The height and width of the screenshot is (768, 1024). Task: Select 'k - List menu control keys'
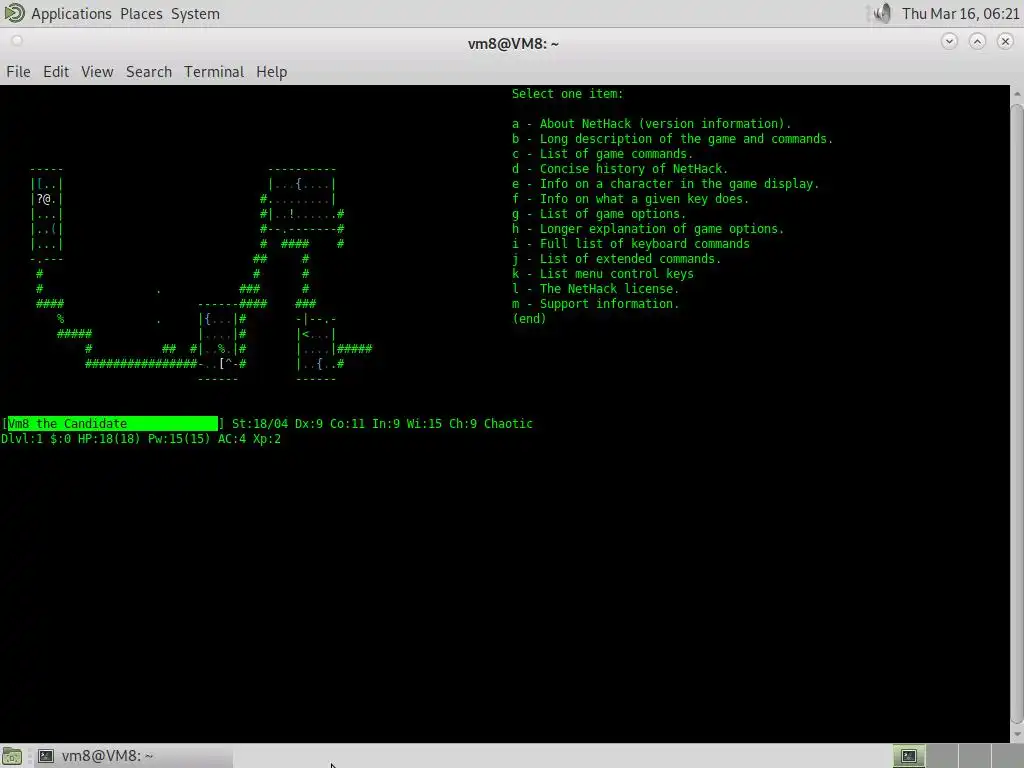pyautogui.click(x=602, y=274)
